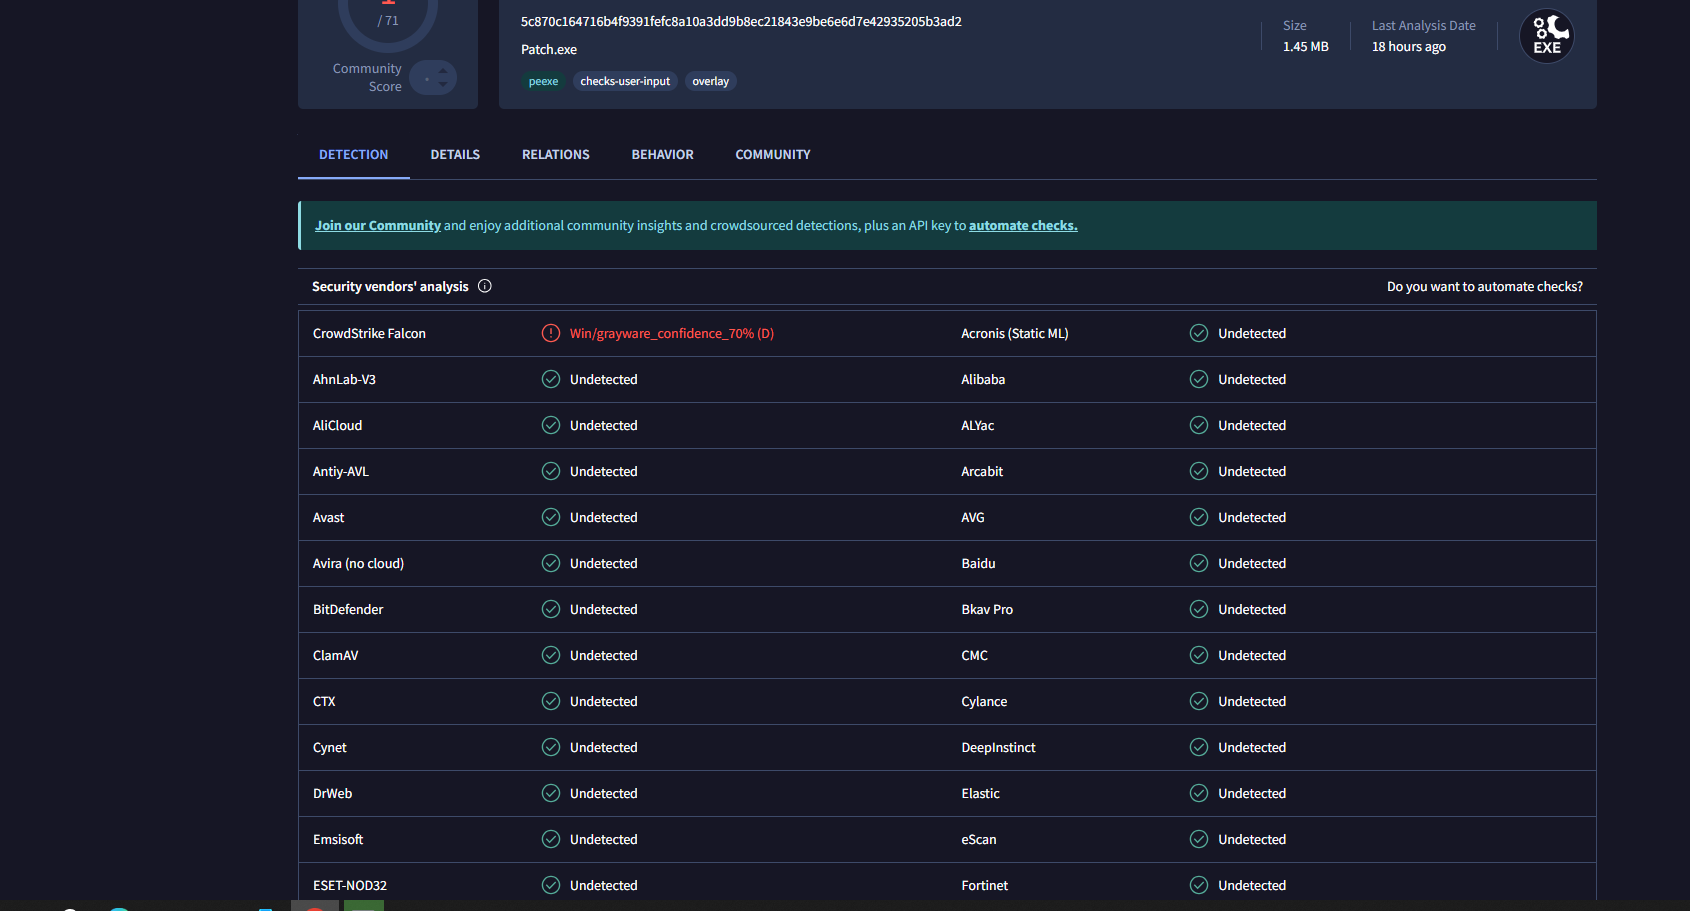
Task: Switch to the DETECTION tab
Action: pos(354,155)
